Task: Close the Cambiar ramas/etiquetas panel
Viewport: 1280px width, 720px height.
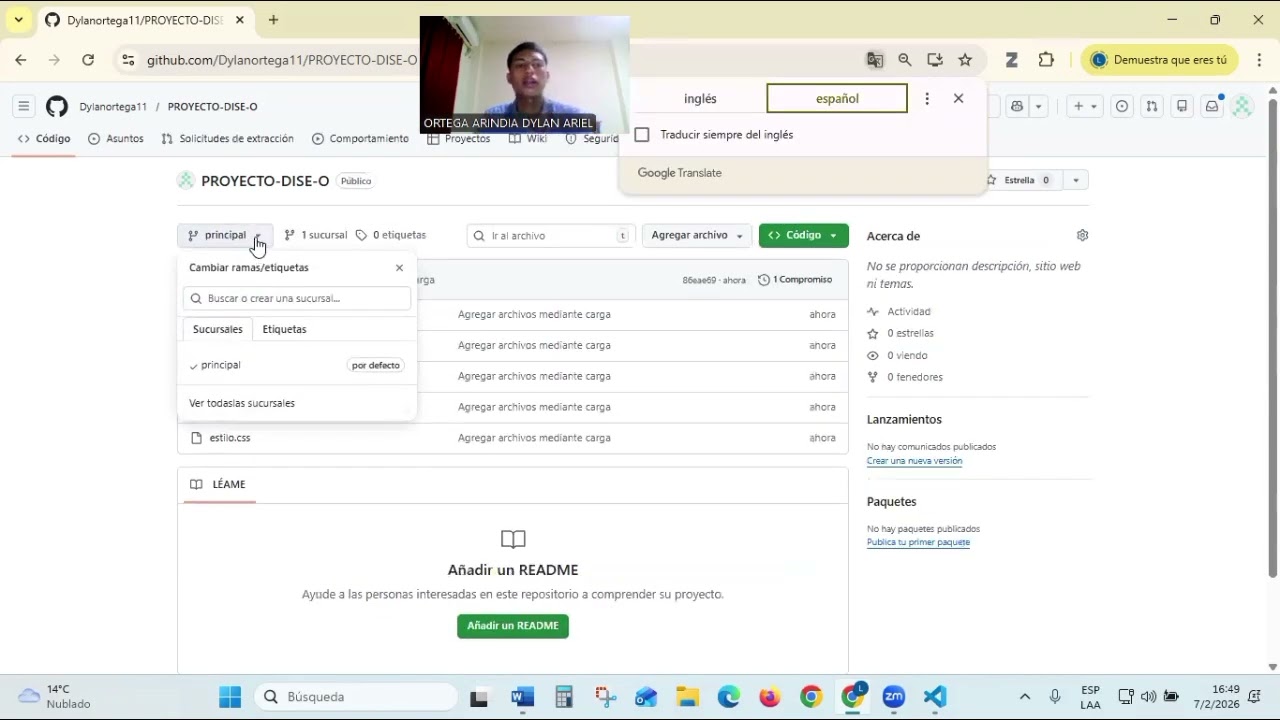Action: tap(399, 268)
